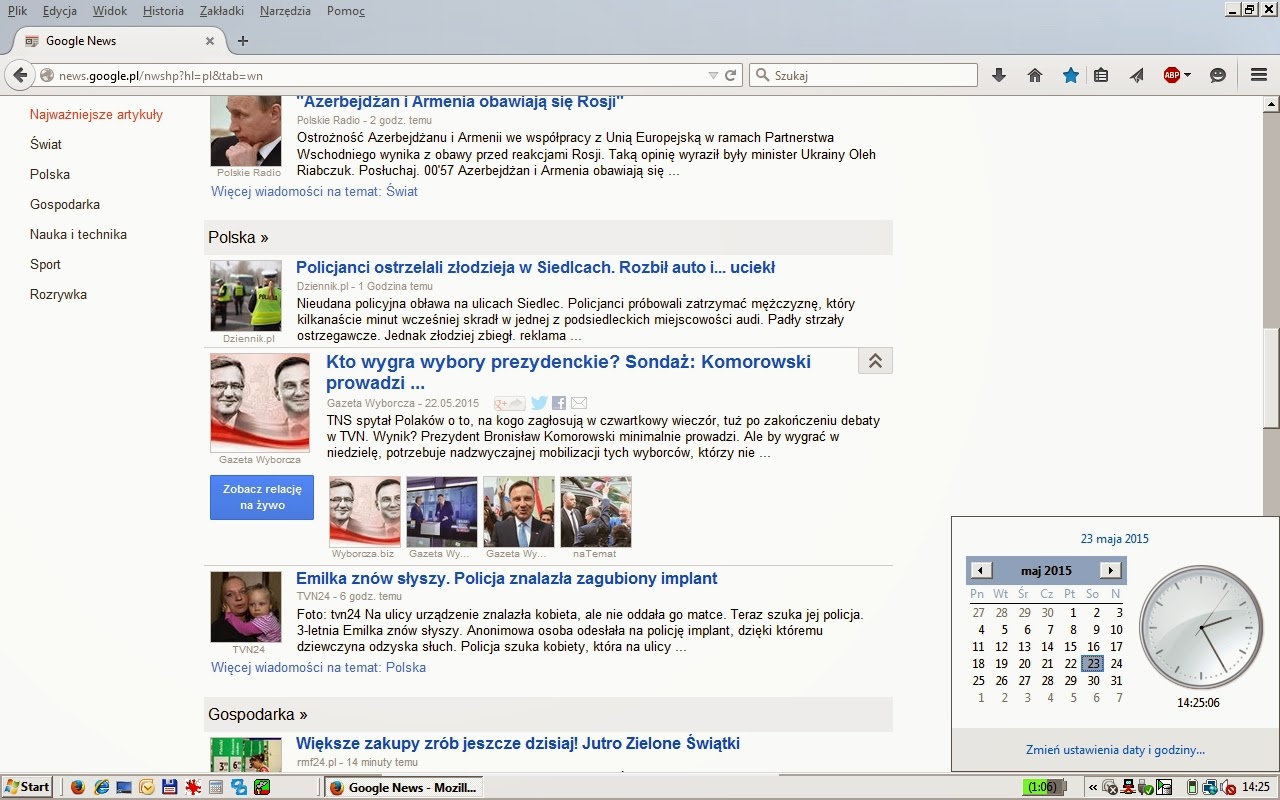
Task: Click the address bar URL field
Action: pyautogui.click(x=380, y=75)
